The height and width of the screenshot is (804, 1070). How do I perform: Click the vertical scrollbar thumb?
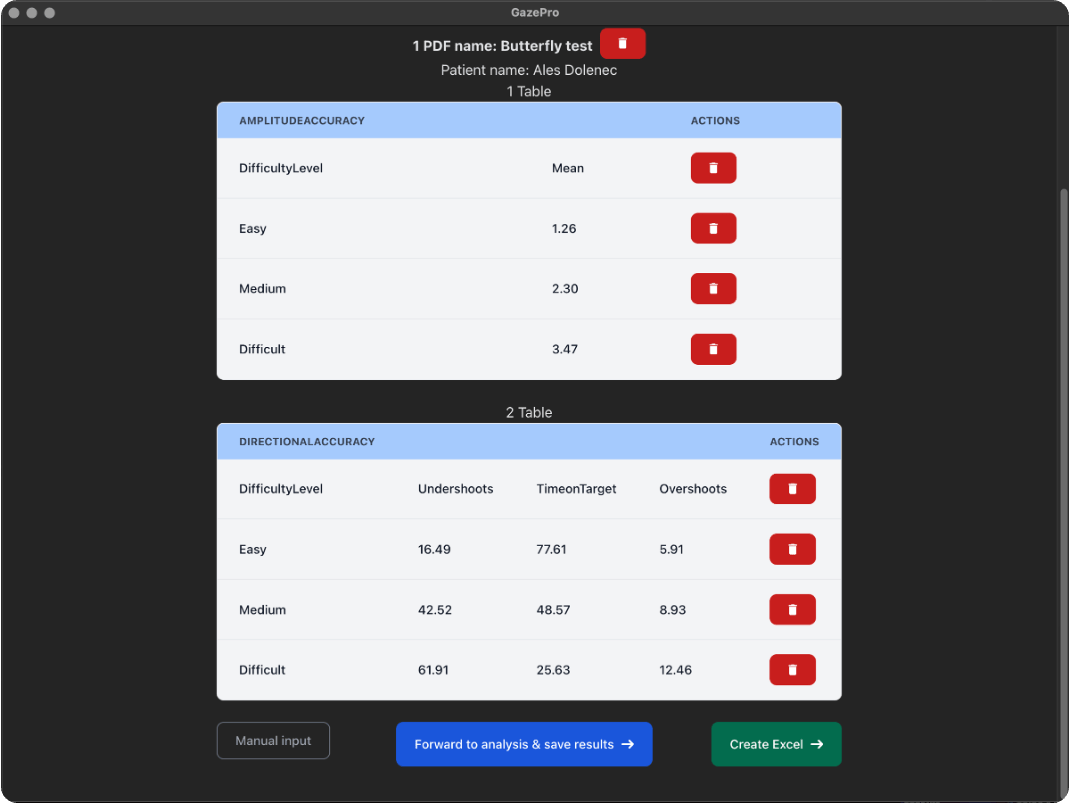[x=1064, y=491]
